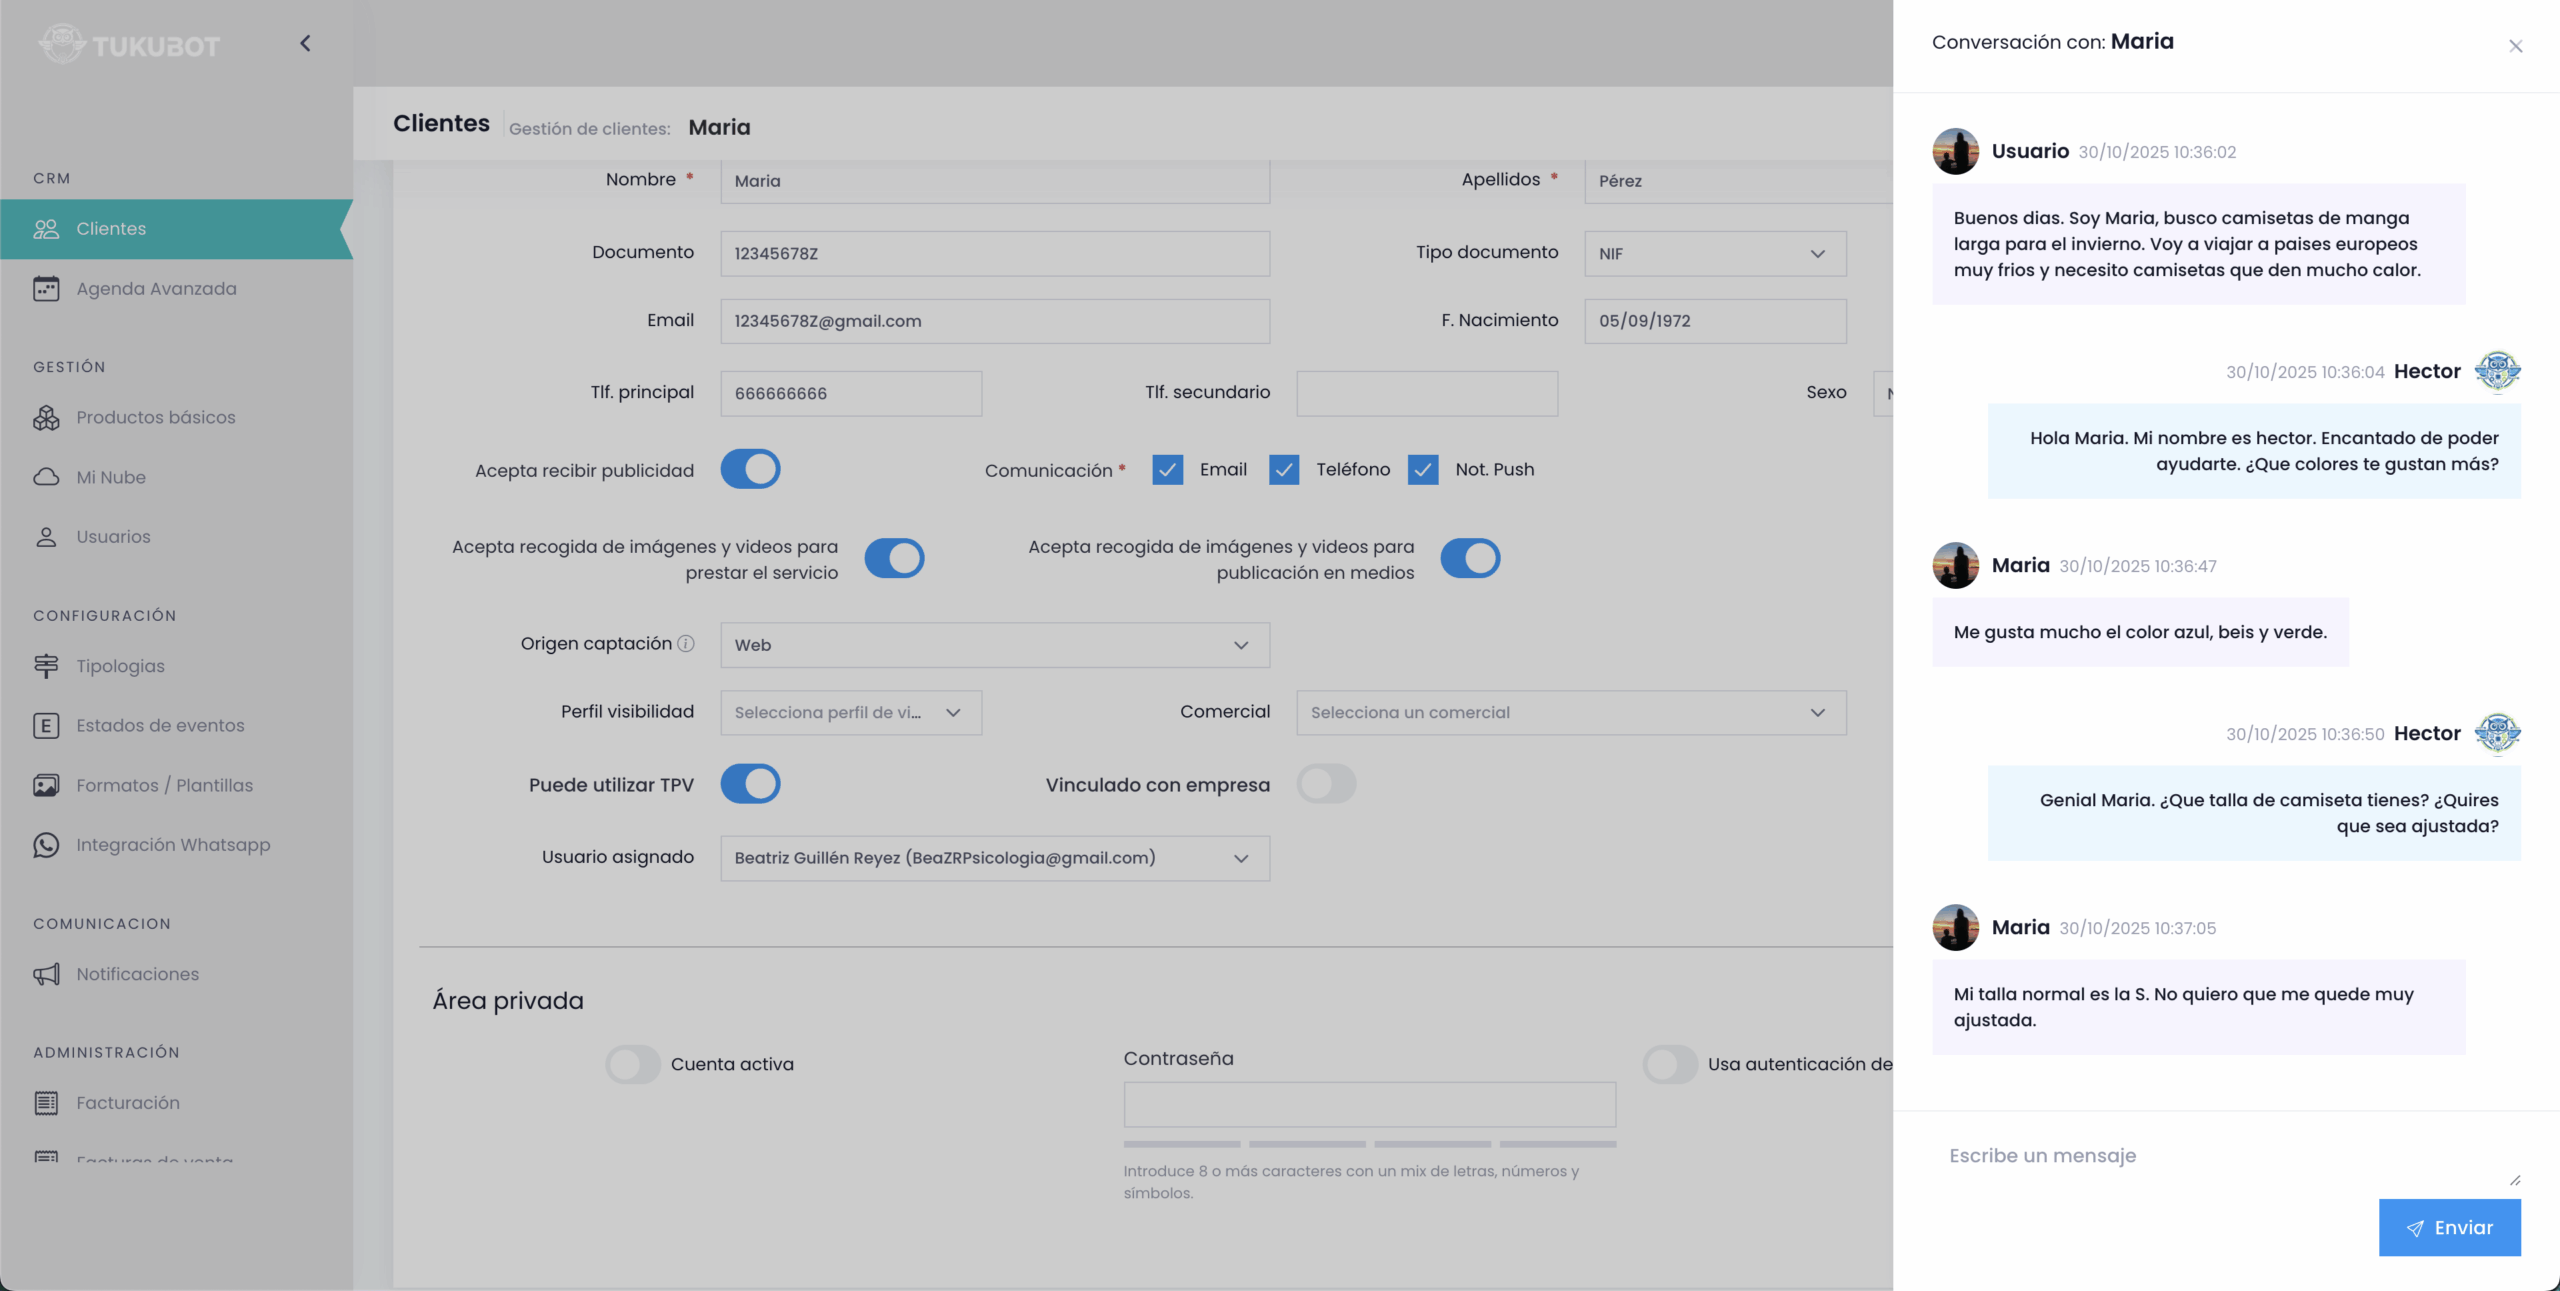Uncheck the Teléfono communication checkbox
Image resolution: width=2560 pixels, height=1291 pixels.
pos(1283,470)
